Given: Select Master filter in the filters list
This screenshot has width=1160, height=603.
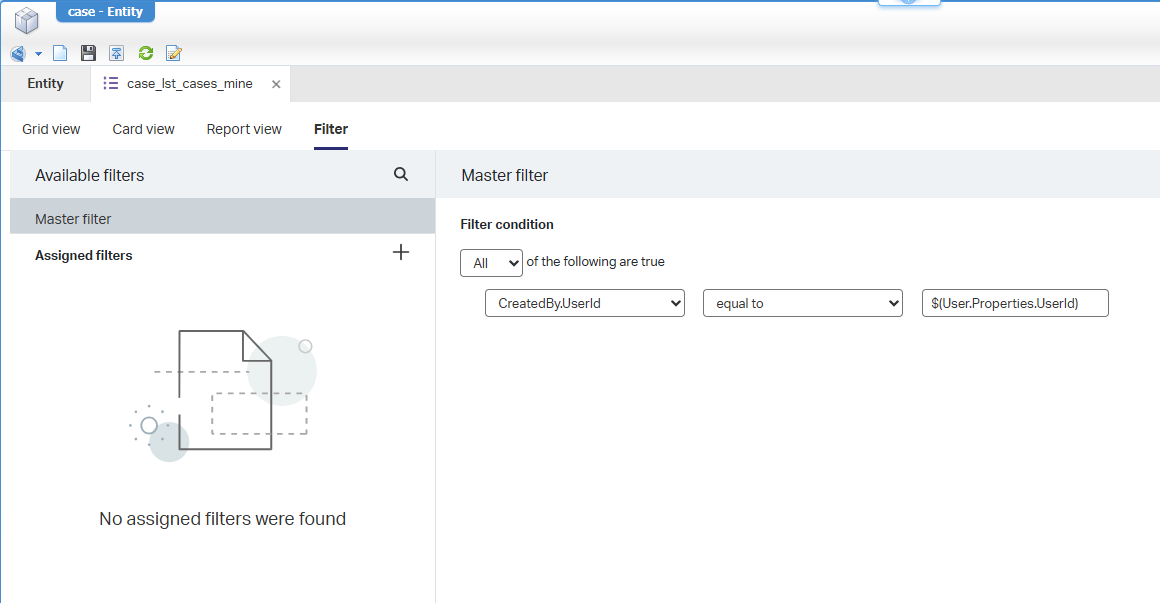Looking at the screenshot, I should pyautogui.click(x=223, y=216).
